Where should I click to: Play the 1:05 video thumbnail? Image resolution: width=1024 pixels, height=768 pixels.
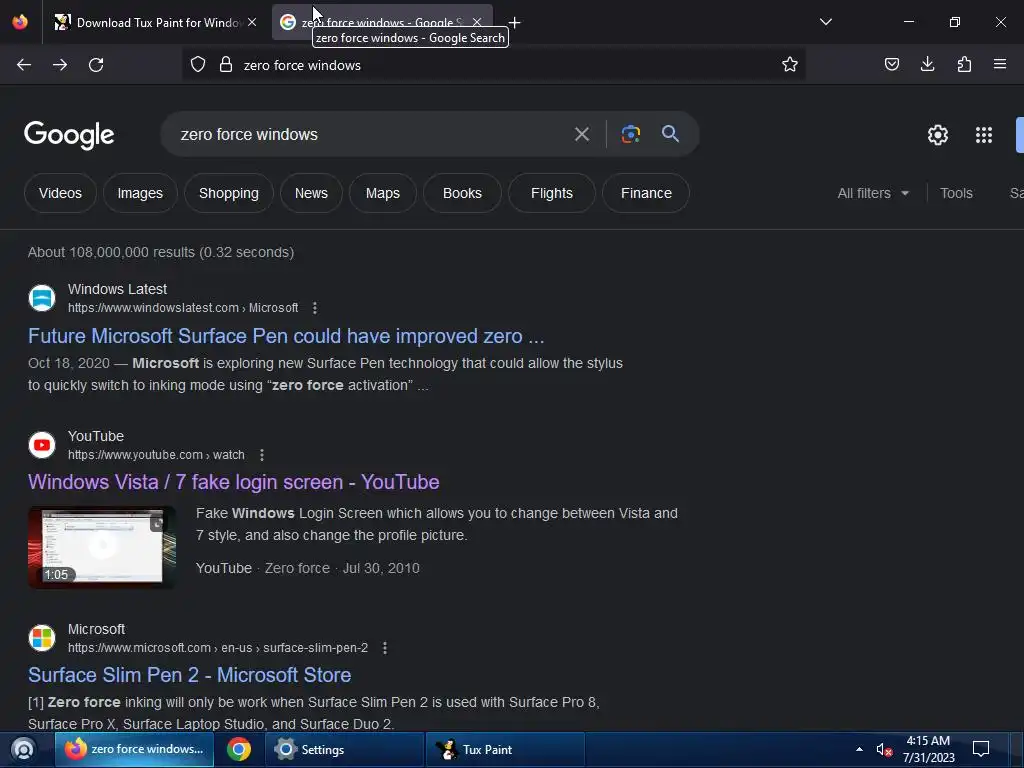[102, 547]
